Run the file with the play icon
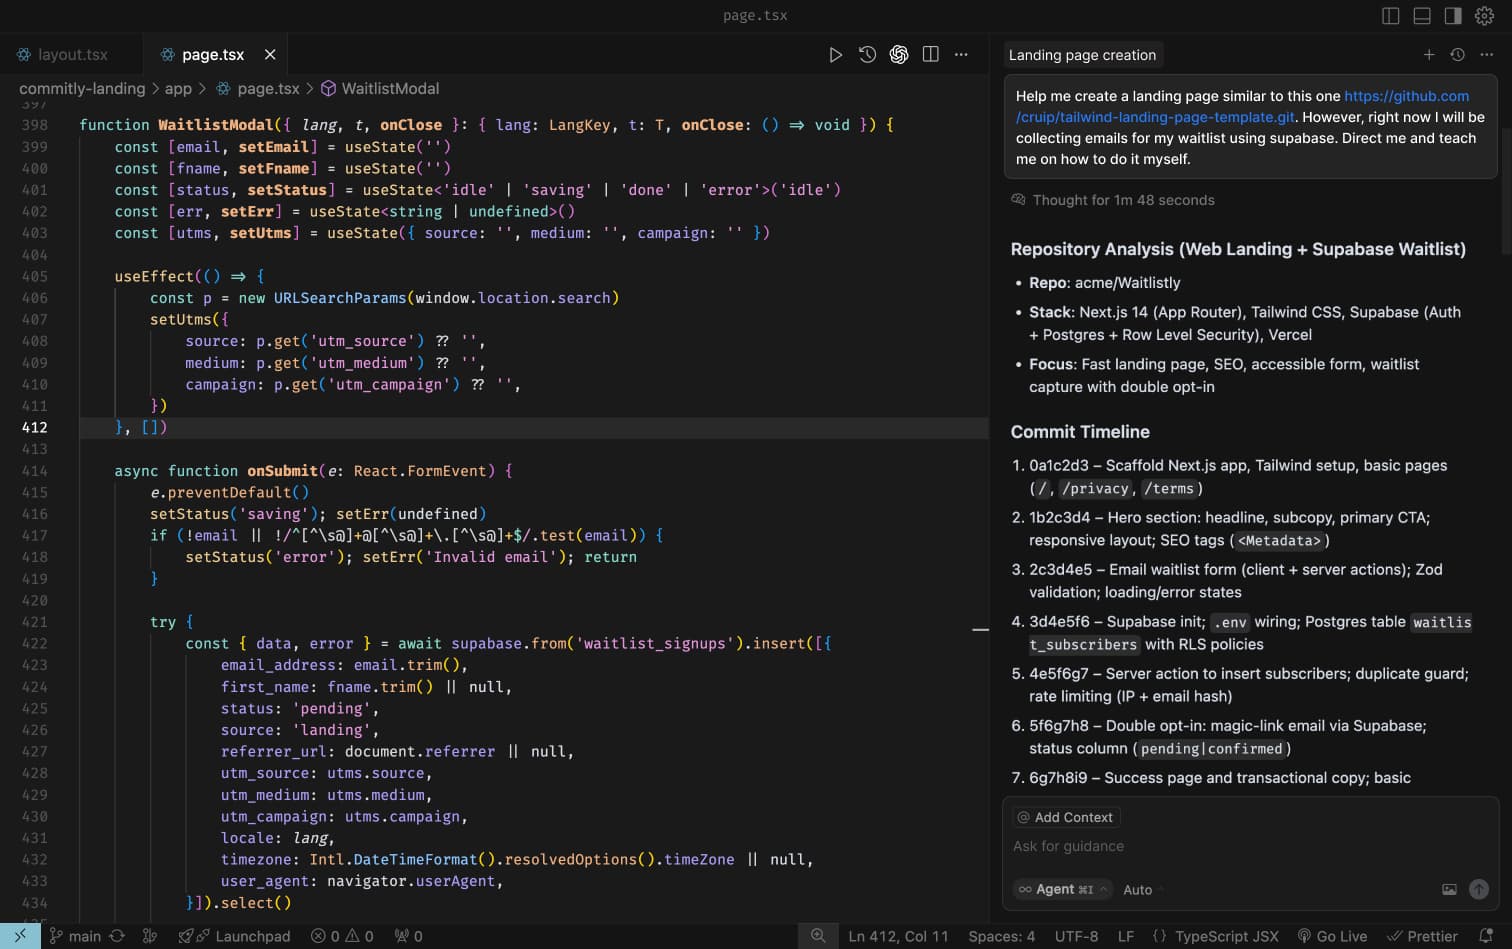The height and width of the screenshot is (949, 1512). (835, 55)
